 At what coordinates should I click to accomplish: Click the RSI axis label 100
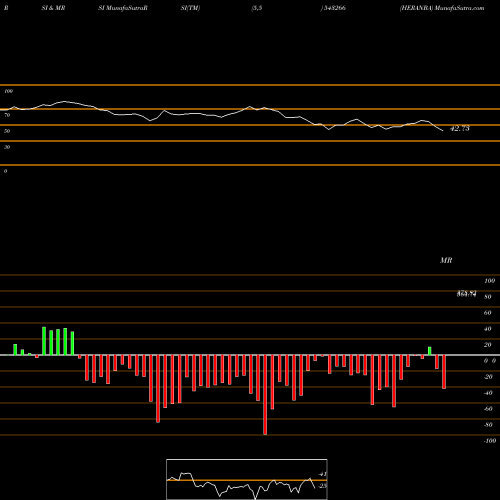pyautogui.click(x=8, y=91)
